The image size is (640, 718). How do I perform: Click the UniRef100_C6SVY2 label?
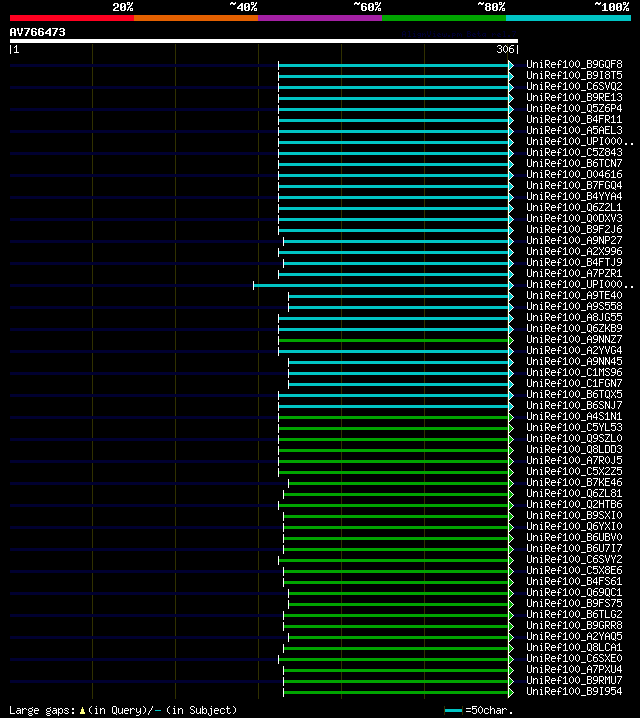pyautogui.click(x=574, y=559)
